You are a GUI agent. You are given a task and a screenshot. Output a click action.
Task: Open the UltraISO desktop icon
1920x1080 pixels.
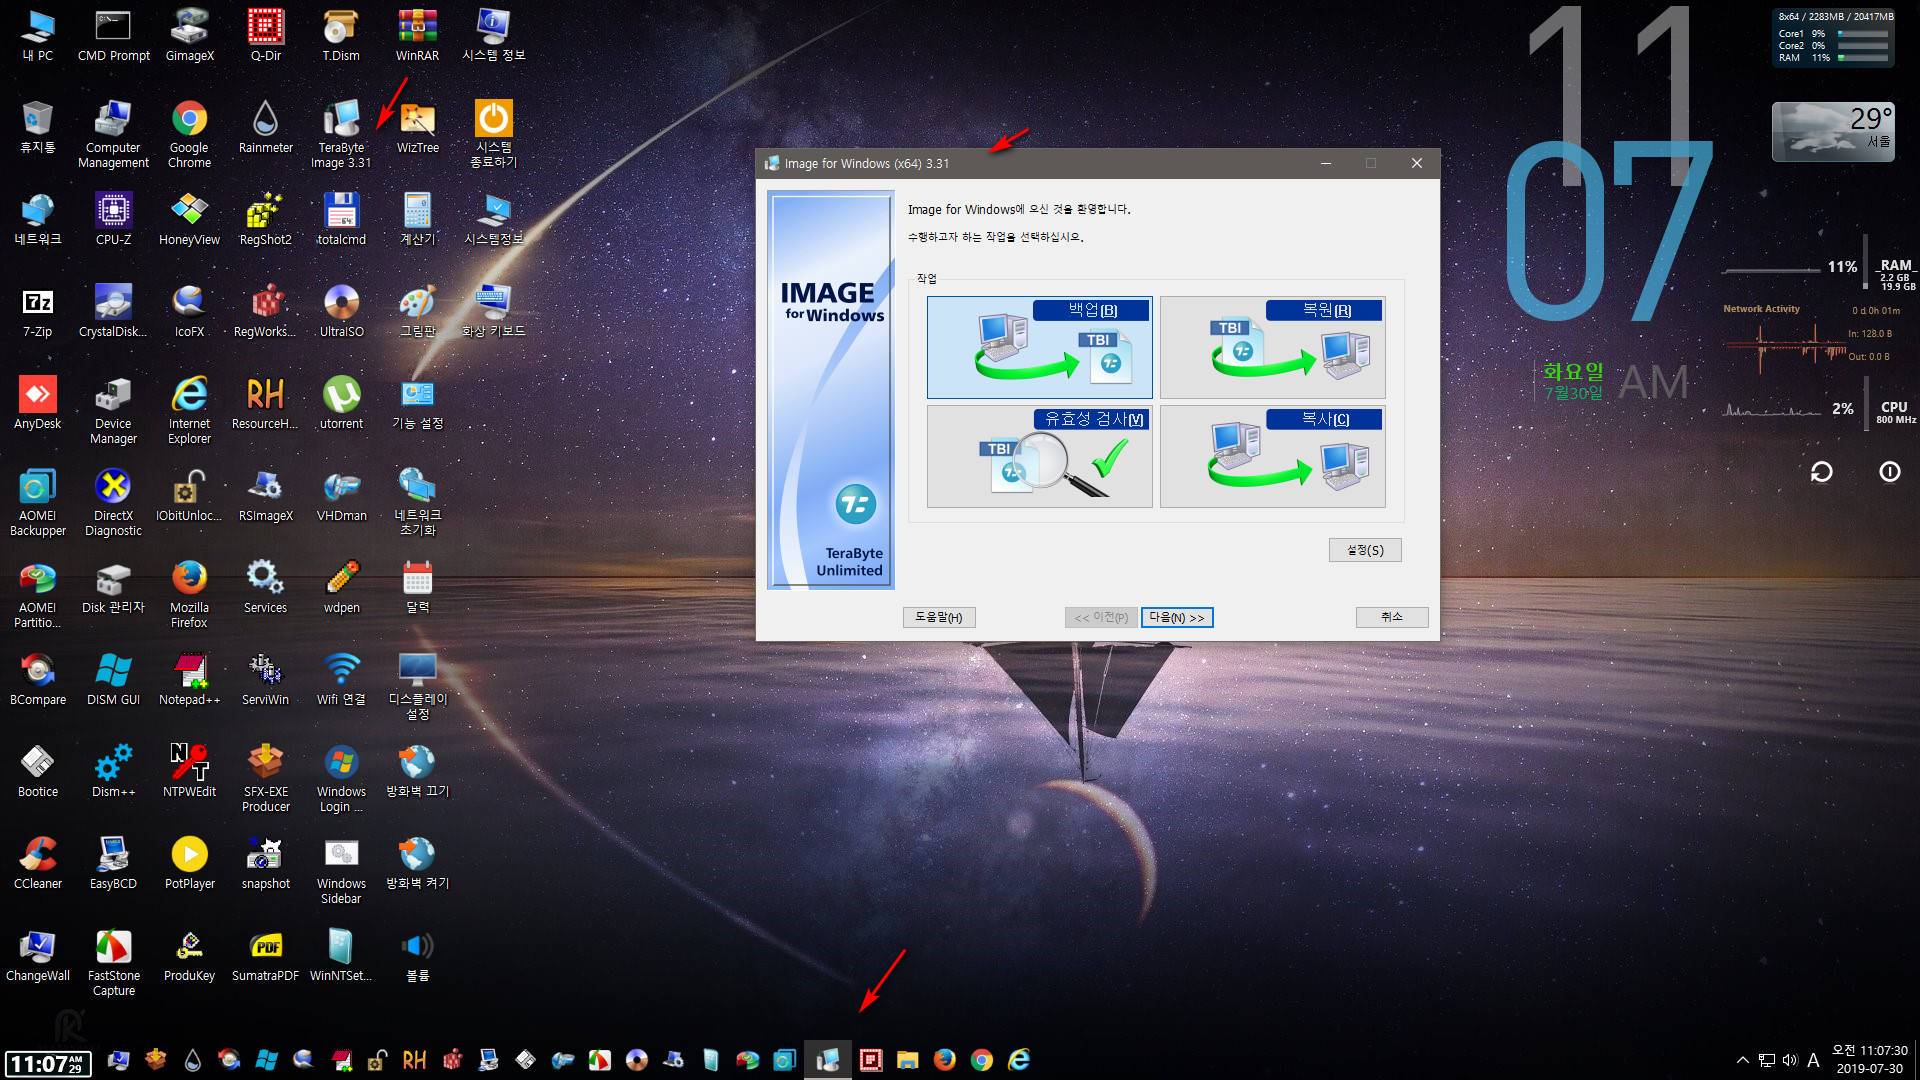coord(341,311)
